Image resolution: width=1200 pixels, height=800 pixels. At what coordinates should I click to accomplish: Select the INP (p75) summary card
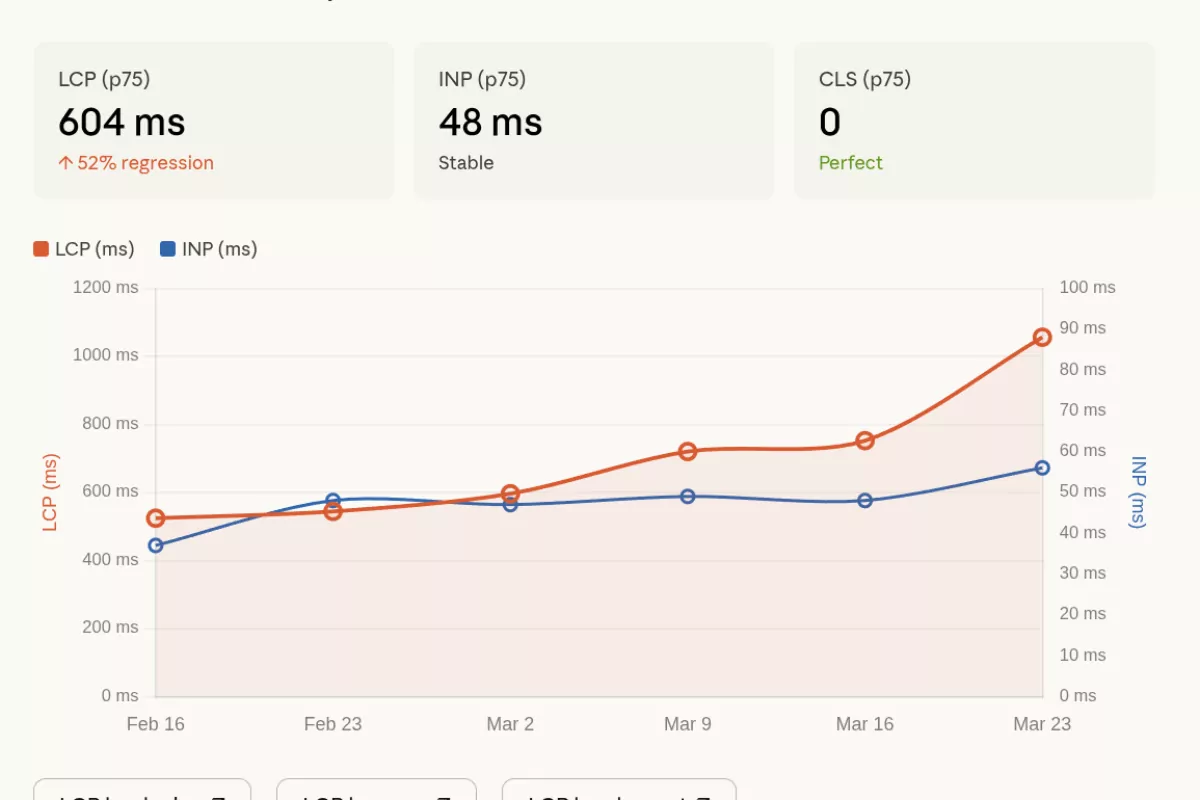(x=593, y=119)
